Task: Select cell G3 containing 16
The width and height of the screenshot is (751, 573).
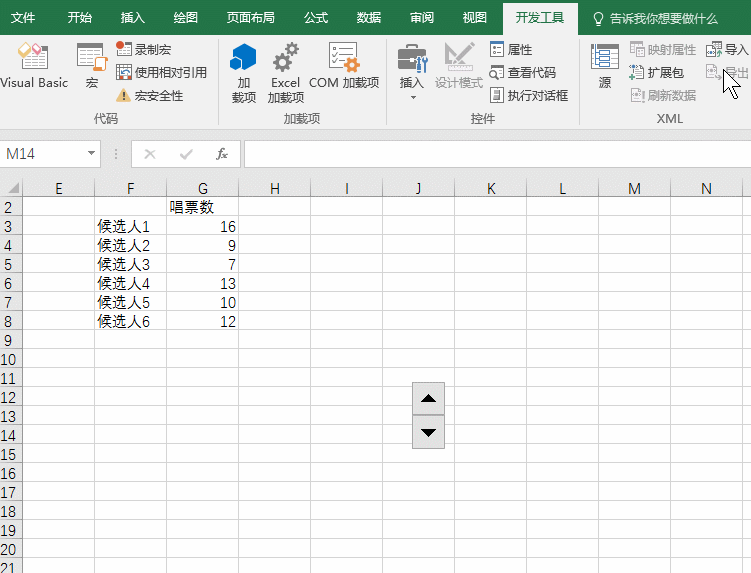Action: 203,227
